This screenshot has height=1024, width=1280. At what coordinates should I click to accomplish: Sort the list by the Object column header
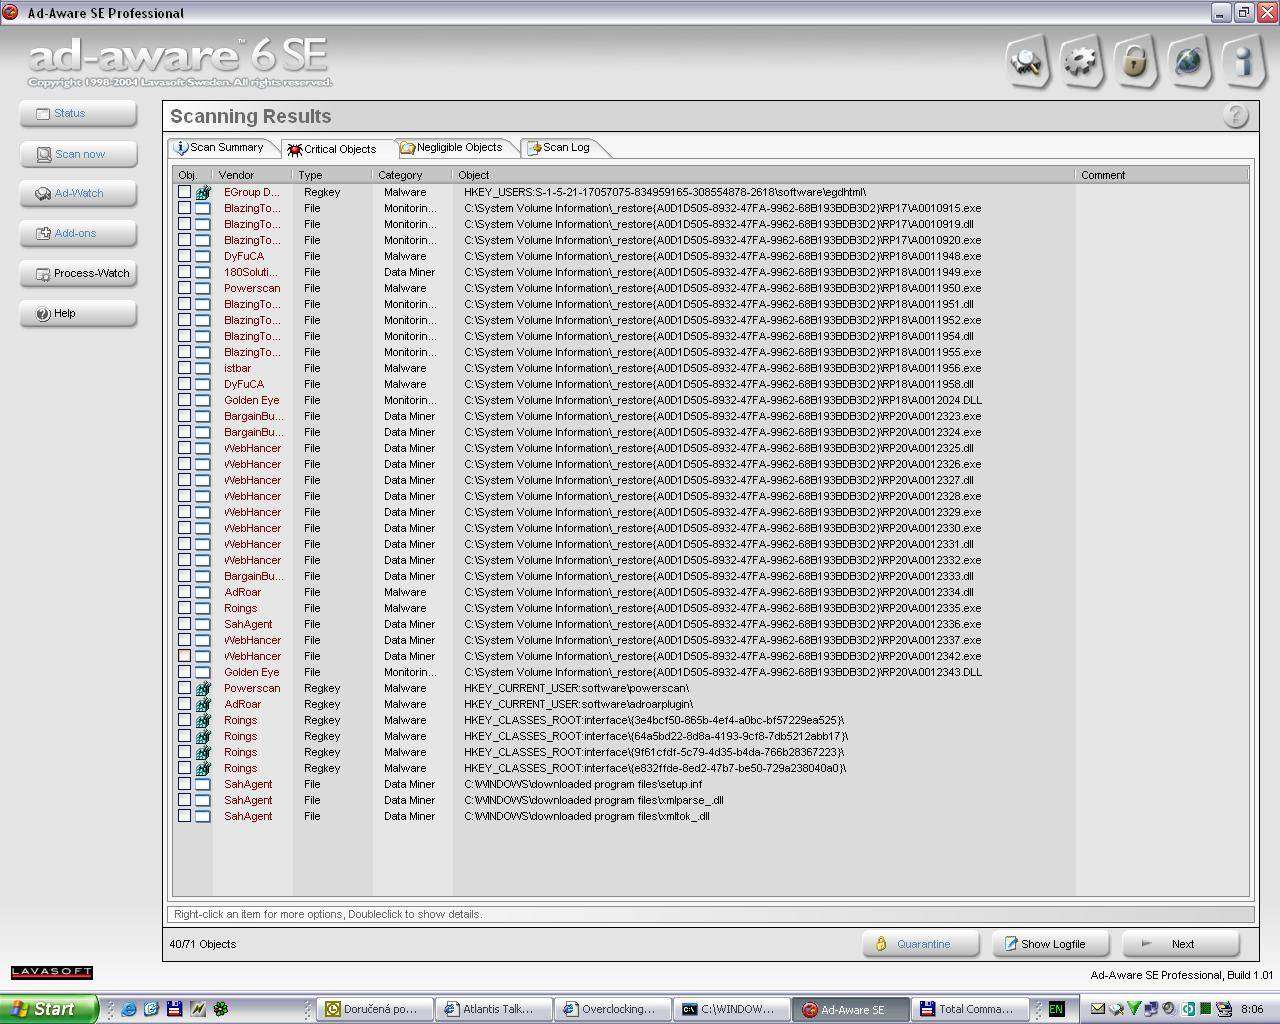tap(765, 175)
